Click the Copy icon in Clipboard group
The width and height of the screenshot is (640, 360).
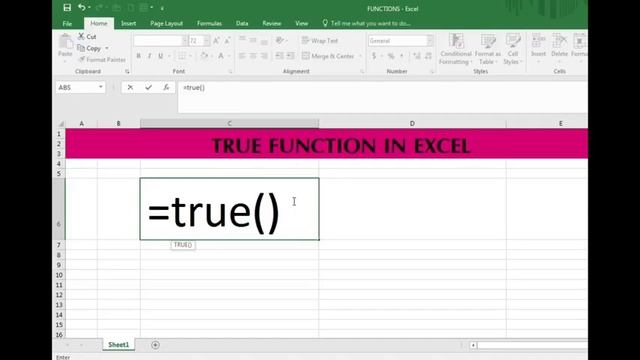tap(81, 48)
